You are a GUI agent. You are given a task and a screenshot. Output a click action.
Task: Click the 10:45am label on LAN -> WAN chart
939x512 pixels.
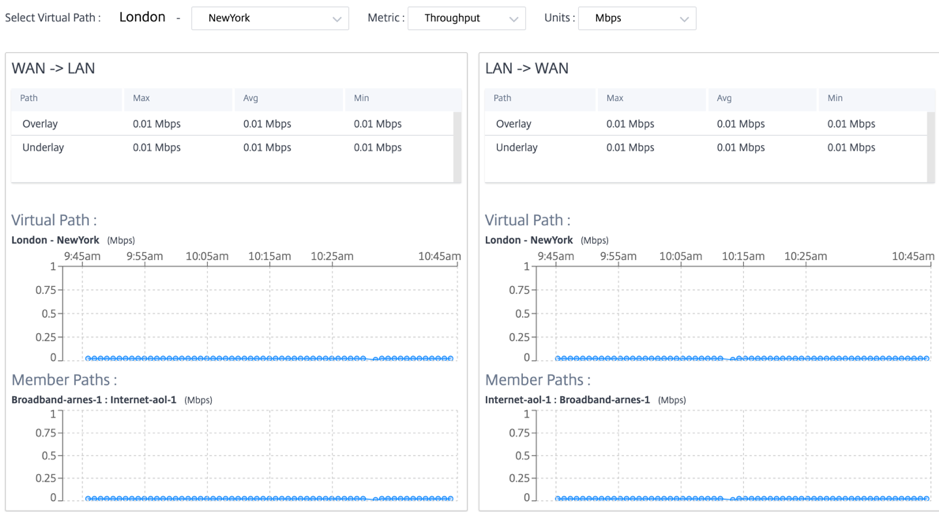pyautogui.click(x=913, y=256)
